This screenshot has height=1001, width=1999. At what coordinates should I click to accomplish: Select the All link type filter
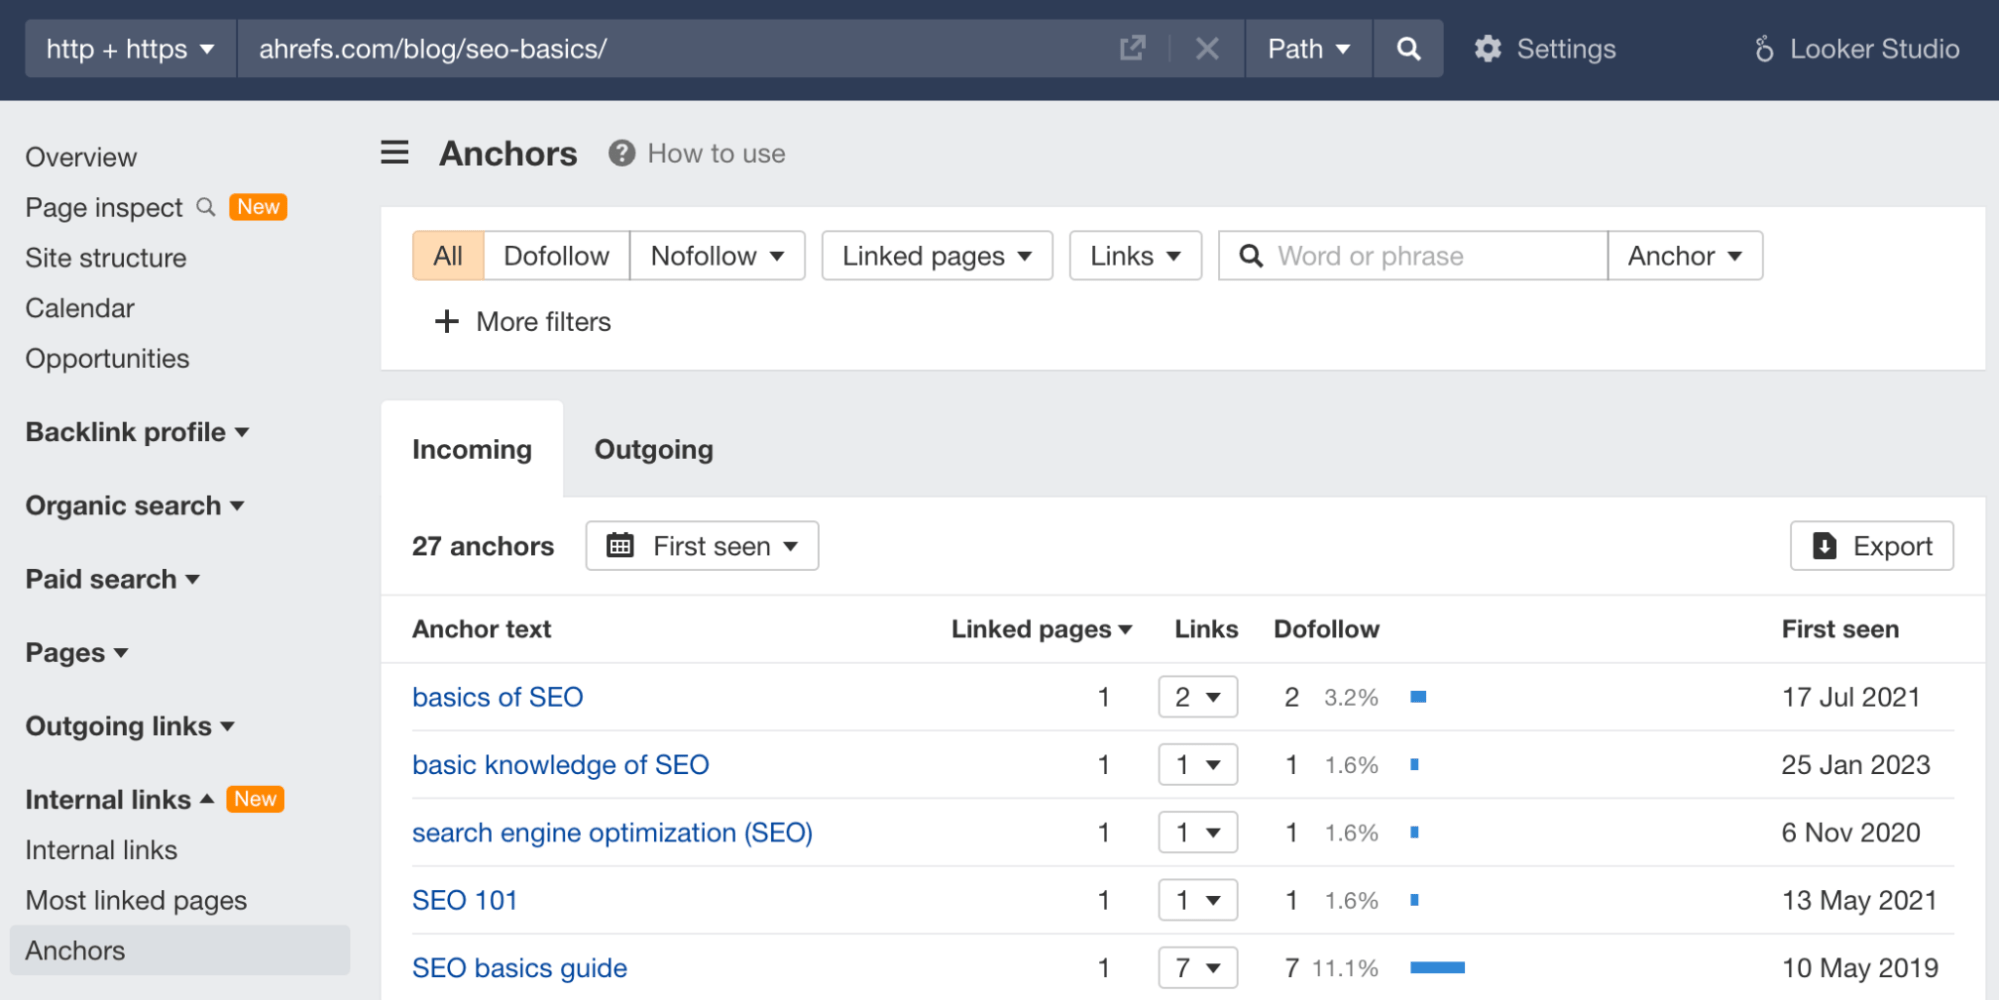pos(448,256)
